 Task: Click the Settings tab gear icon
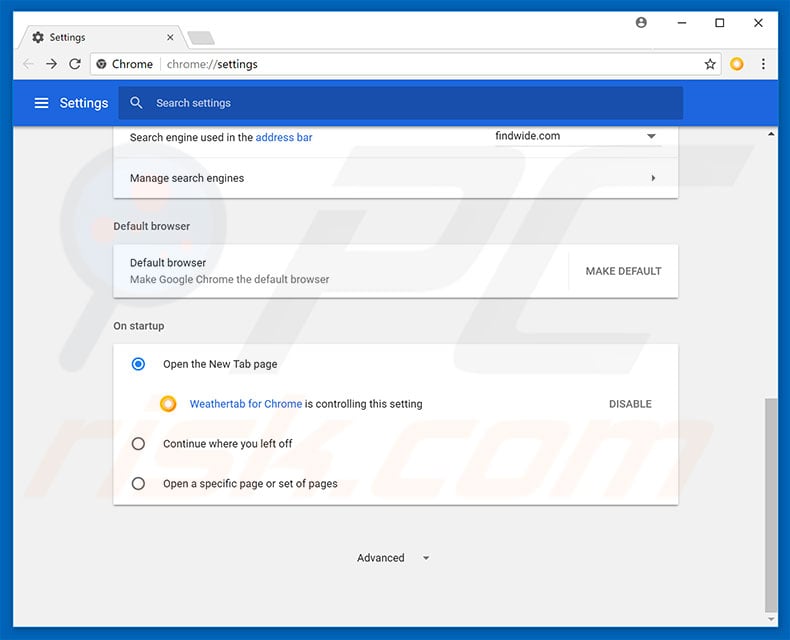point(38,37)
